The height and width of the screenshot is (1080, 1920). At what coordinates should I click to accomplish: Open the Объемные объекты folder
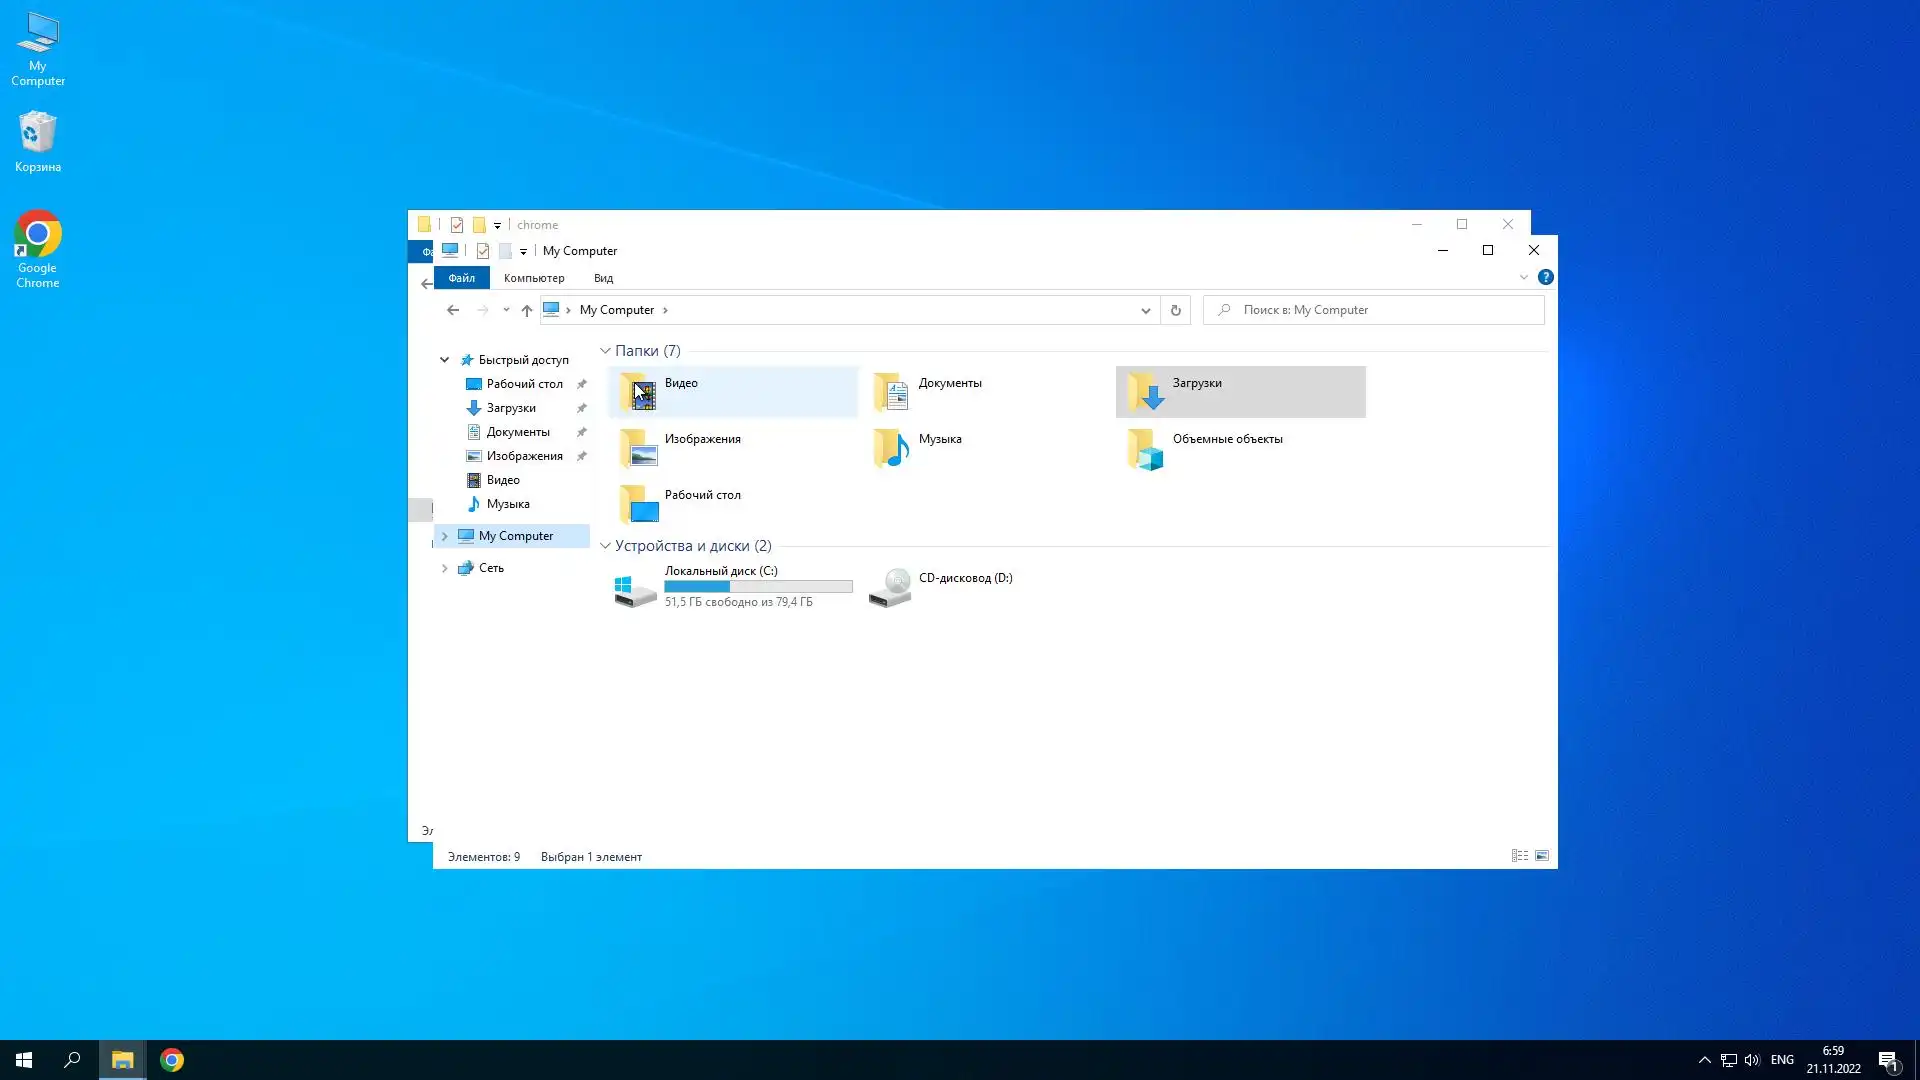pyautogui.click(x=1144, y=448)
